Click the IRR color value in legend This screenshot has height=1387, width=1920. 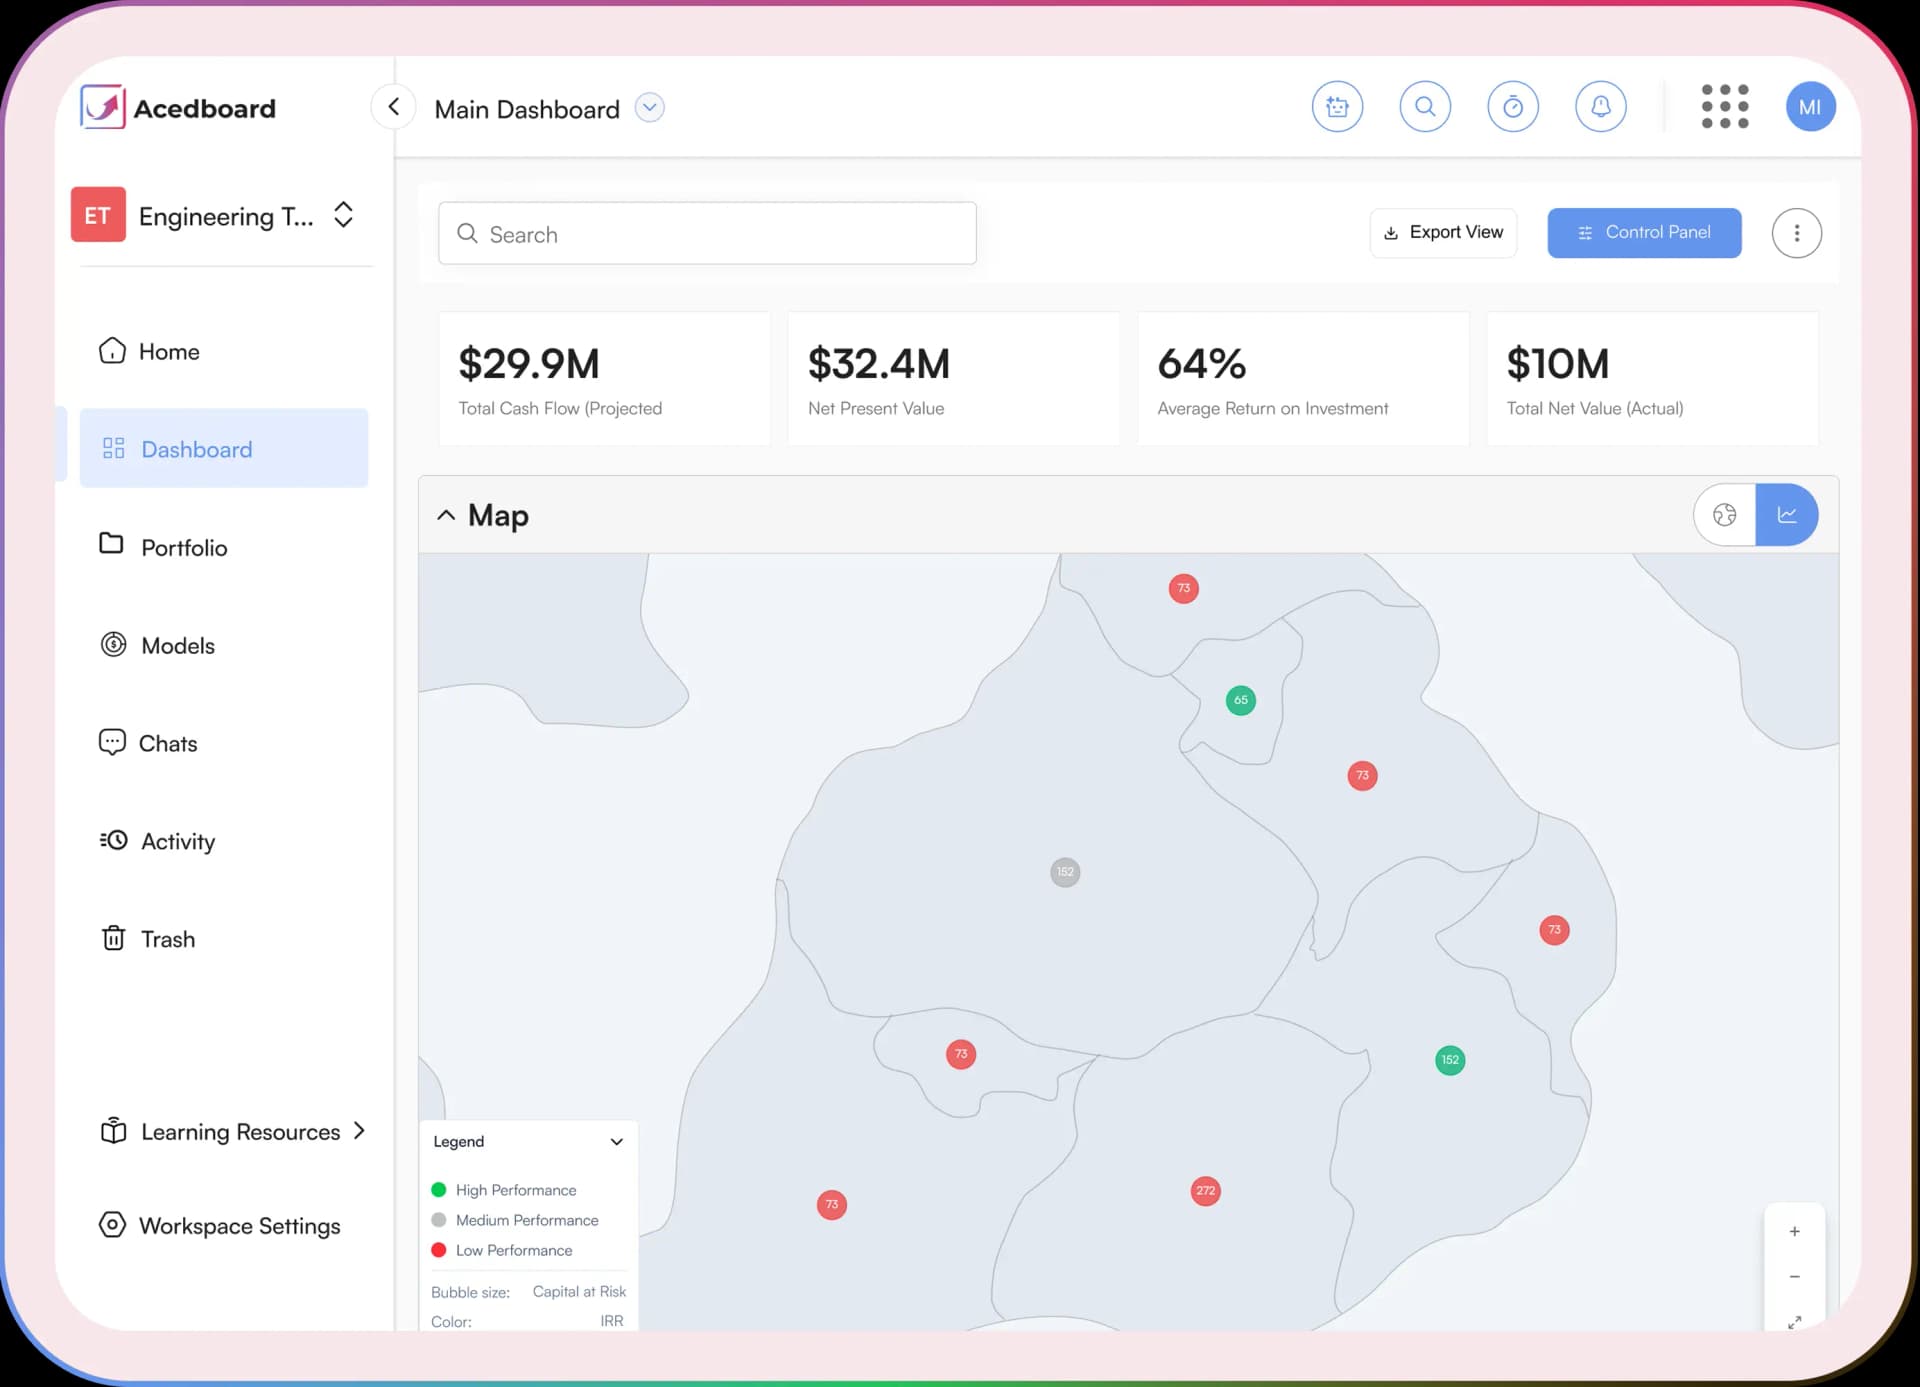[x=611, y=1321]
